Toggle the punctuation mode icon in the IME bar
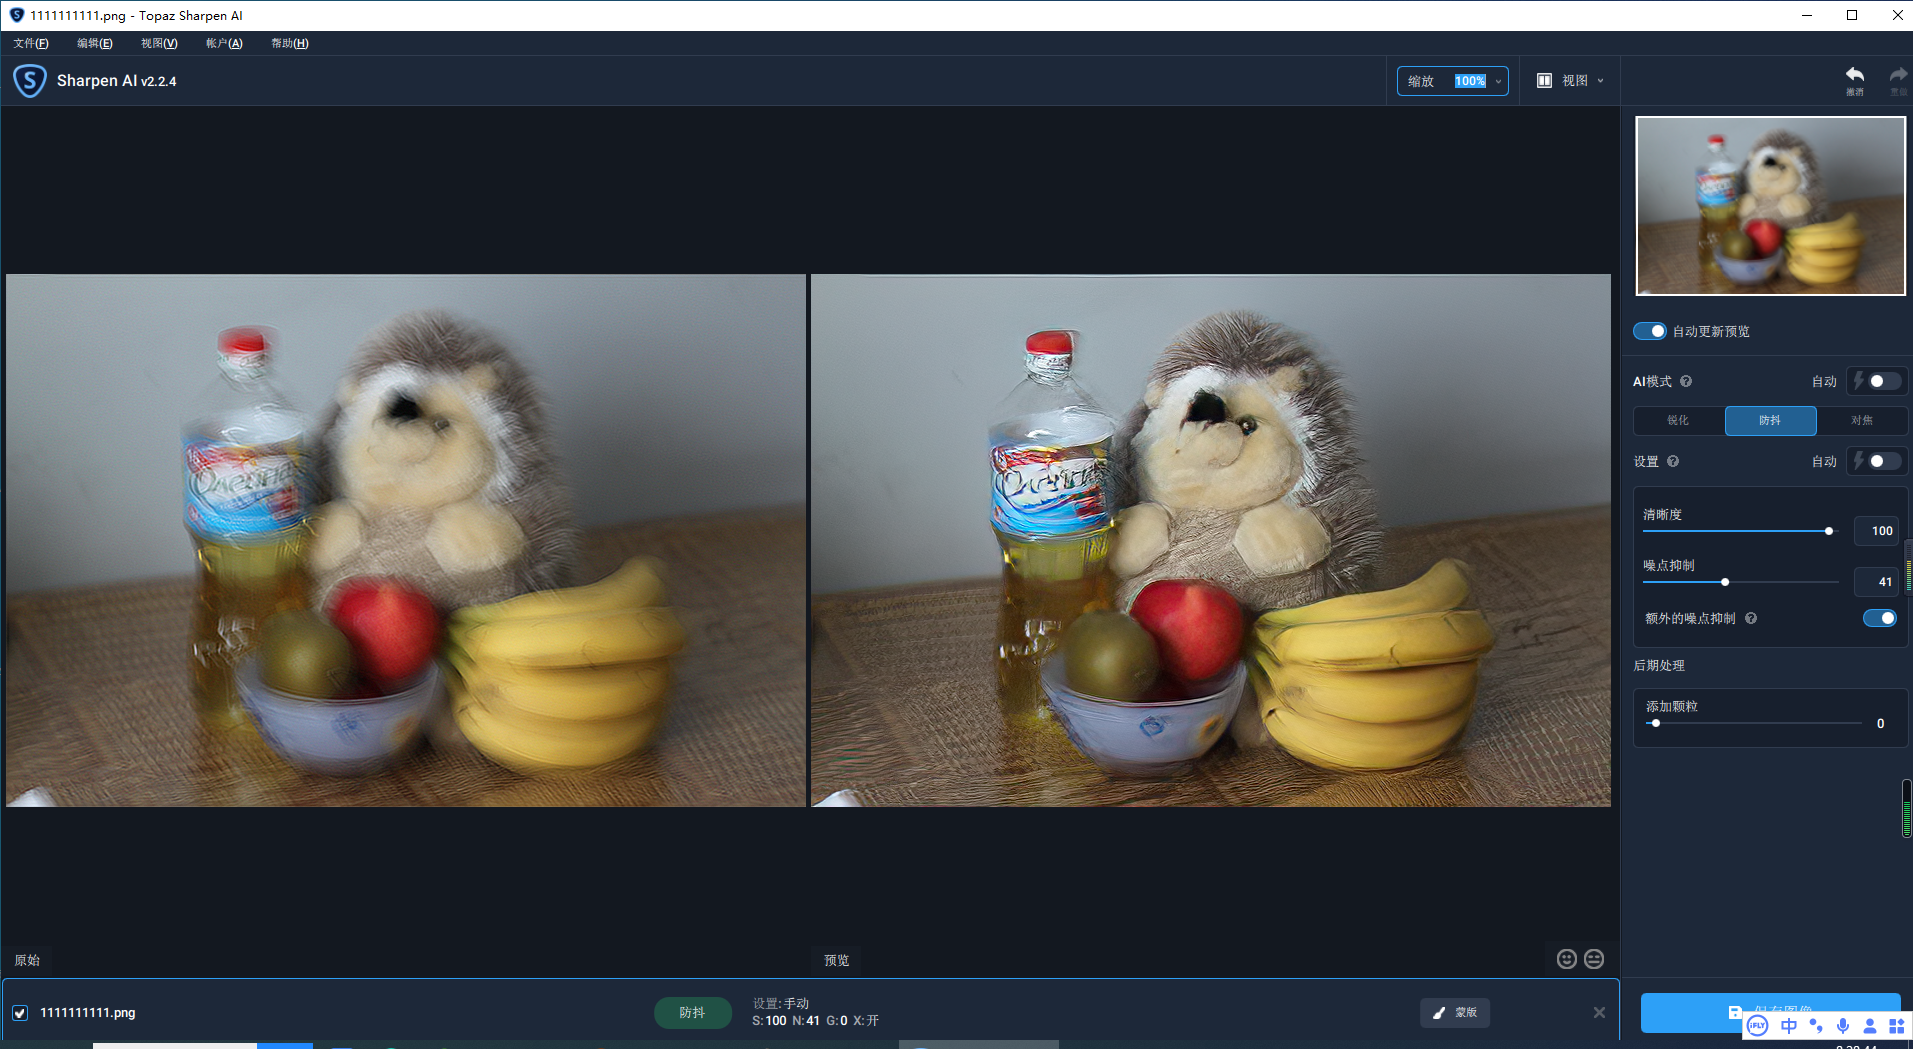 tap(1816, 1026)
